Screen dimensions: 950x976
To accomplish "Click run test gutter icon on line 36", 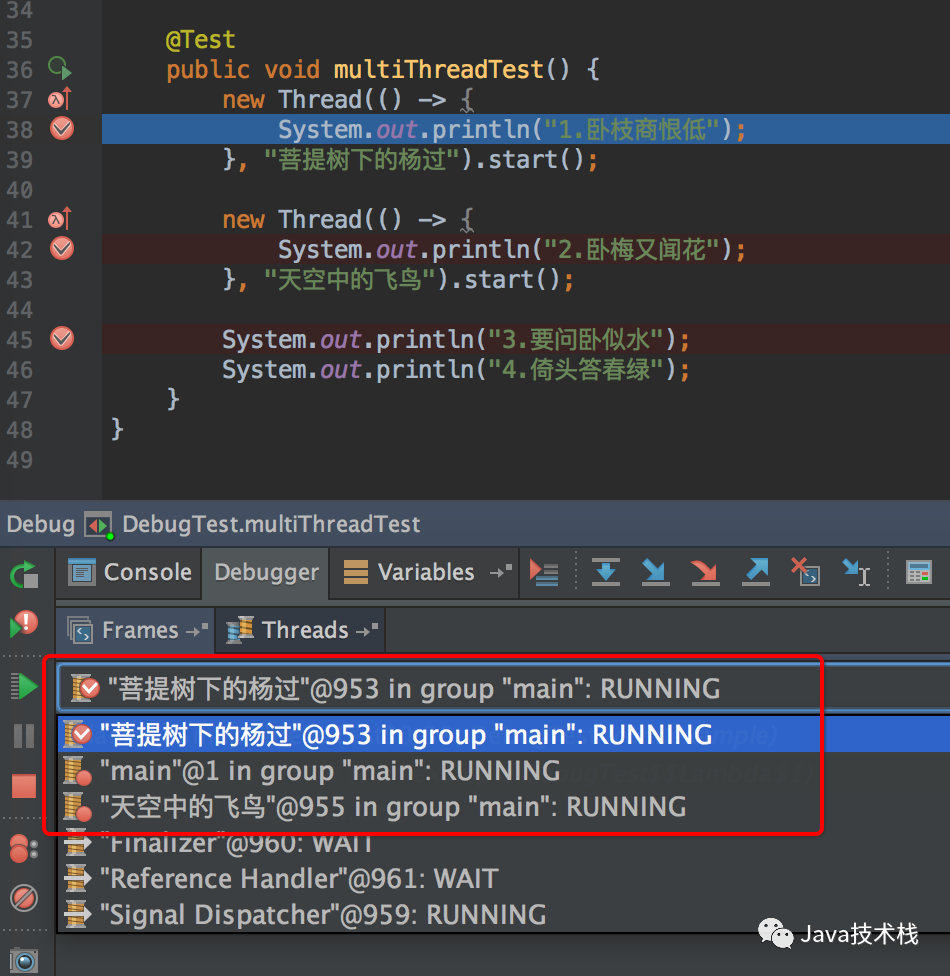I will tap(60, 68).
